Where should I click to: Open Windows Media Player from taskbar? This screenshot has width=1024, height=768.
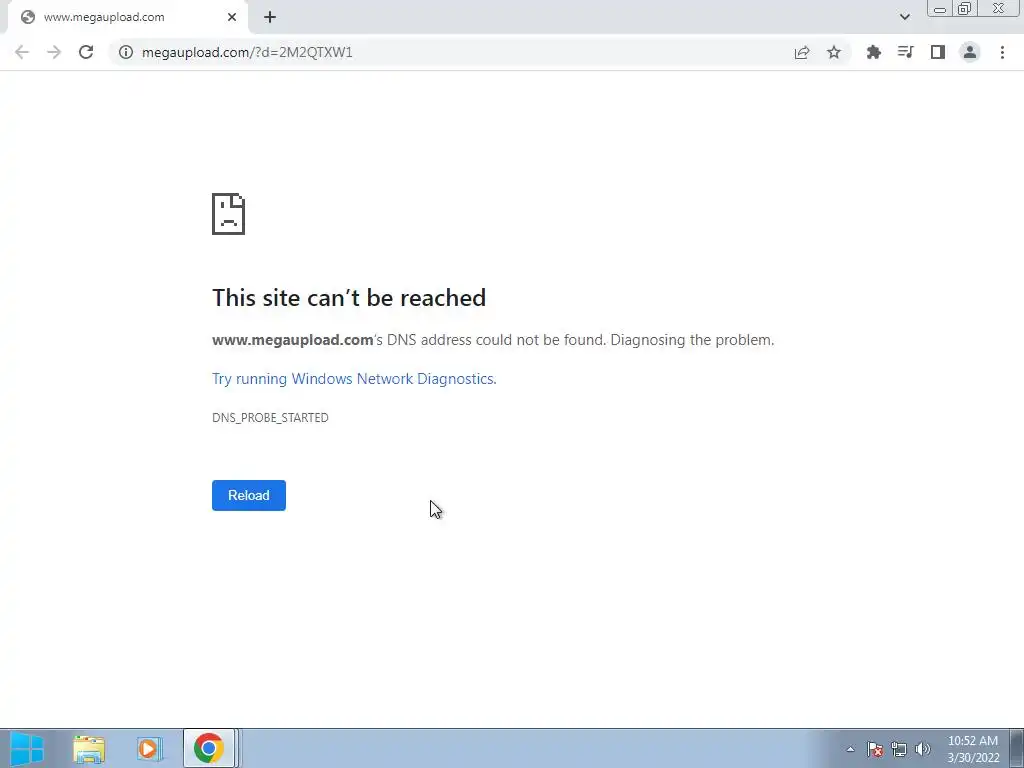point(149,748)
